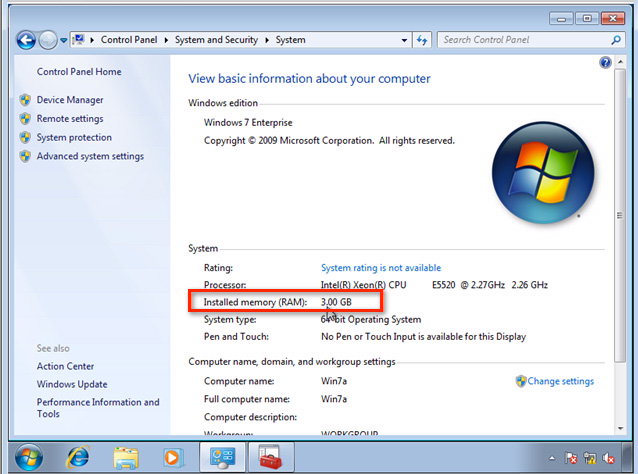Click the Windows 7 Enterprise text

pyautogui.click(x=248, y=122)
